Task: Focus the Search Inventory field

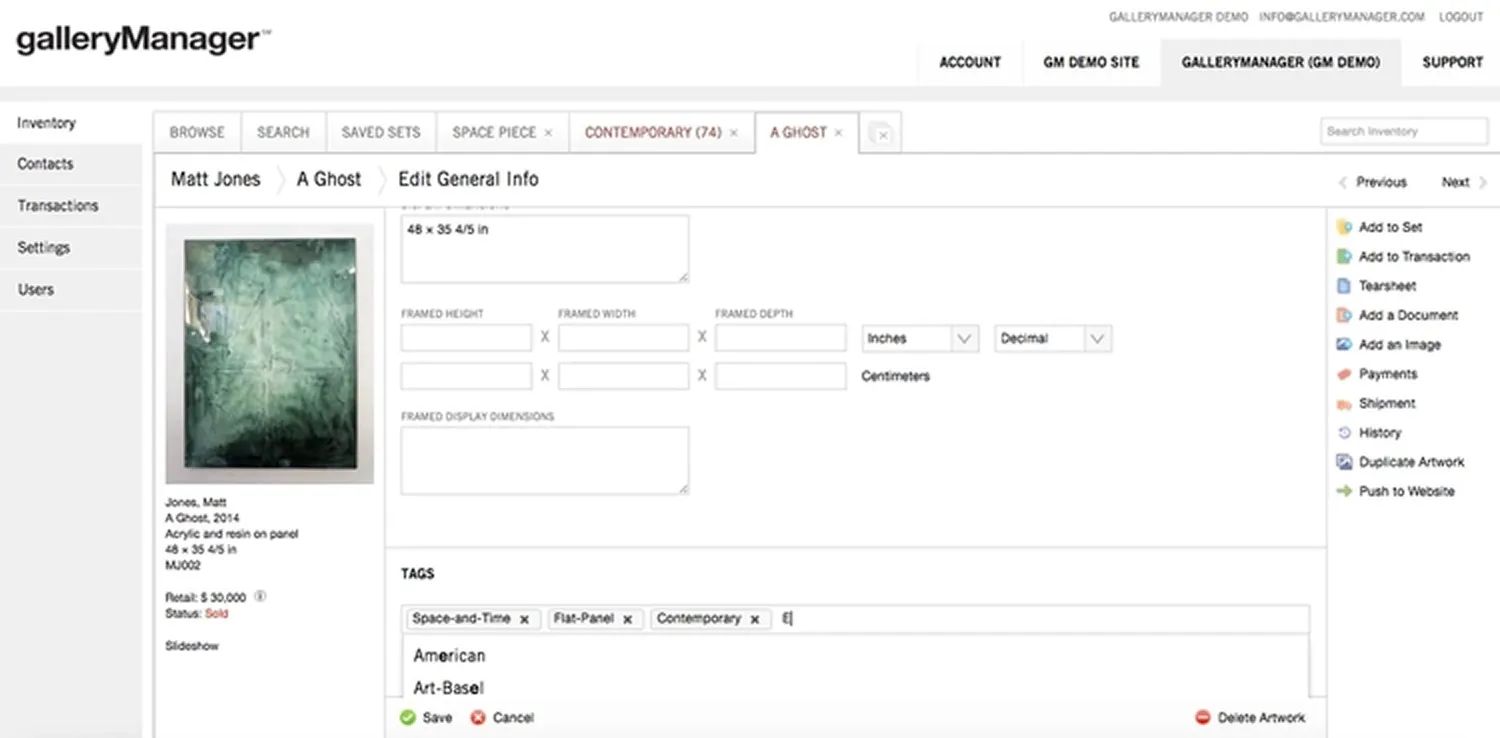Action: 1404,131
